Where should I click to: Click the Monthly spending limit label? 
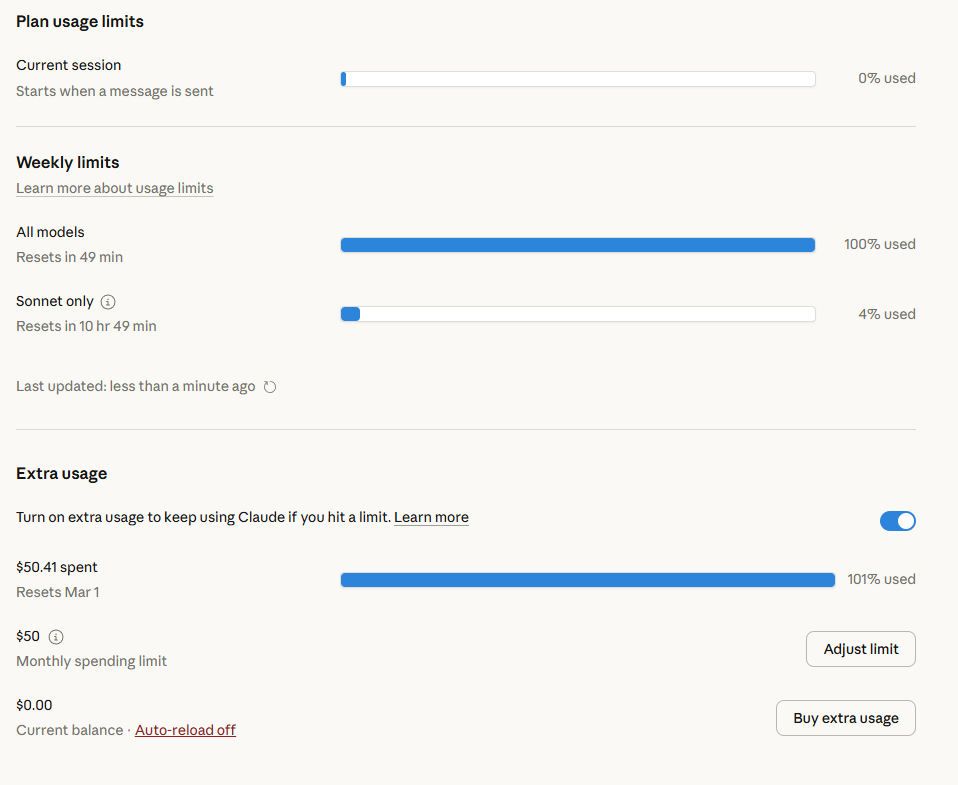(92, 661)
